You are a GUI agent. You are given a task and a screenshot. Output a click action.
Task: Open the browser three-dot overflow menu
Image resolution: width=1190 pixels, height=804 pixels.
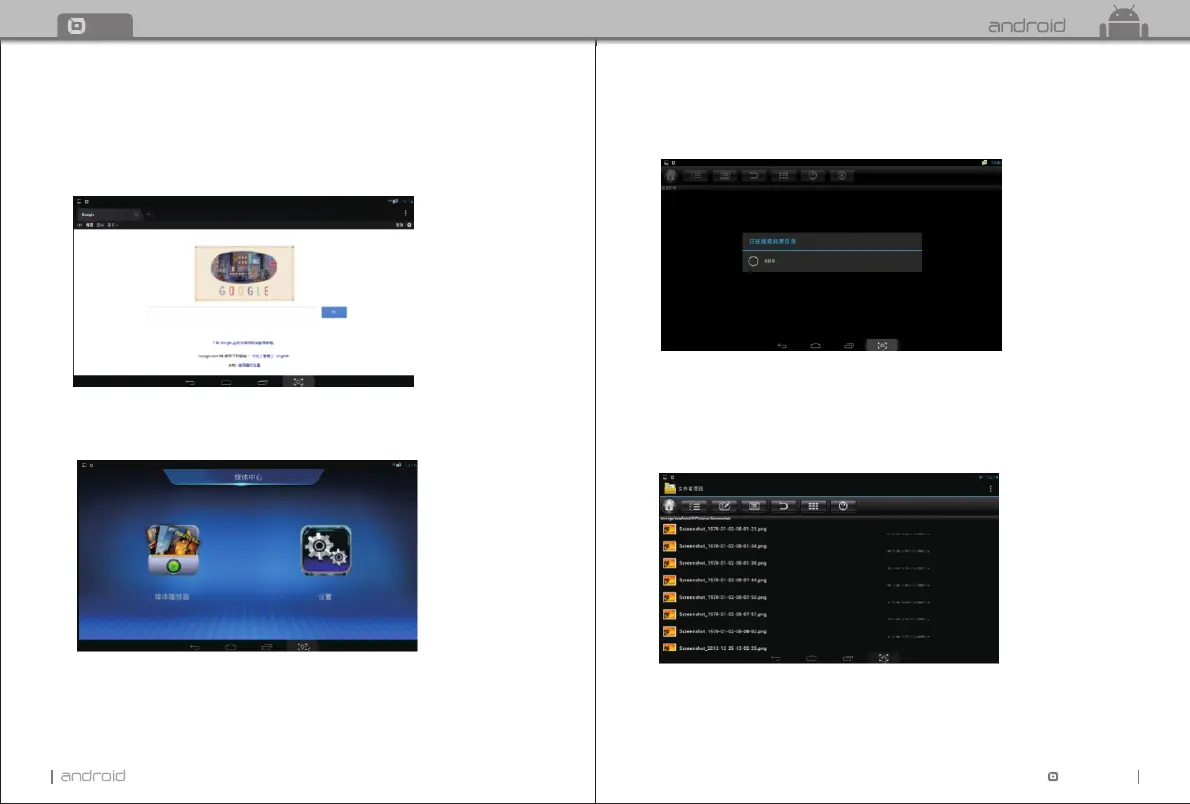405,213
